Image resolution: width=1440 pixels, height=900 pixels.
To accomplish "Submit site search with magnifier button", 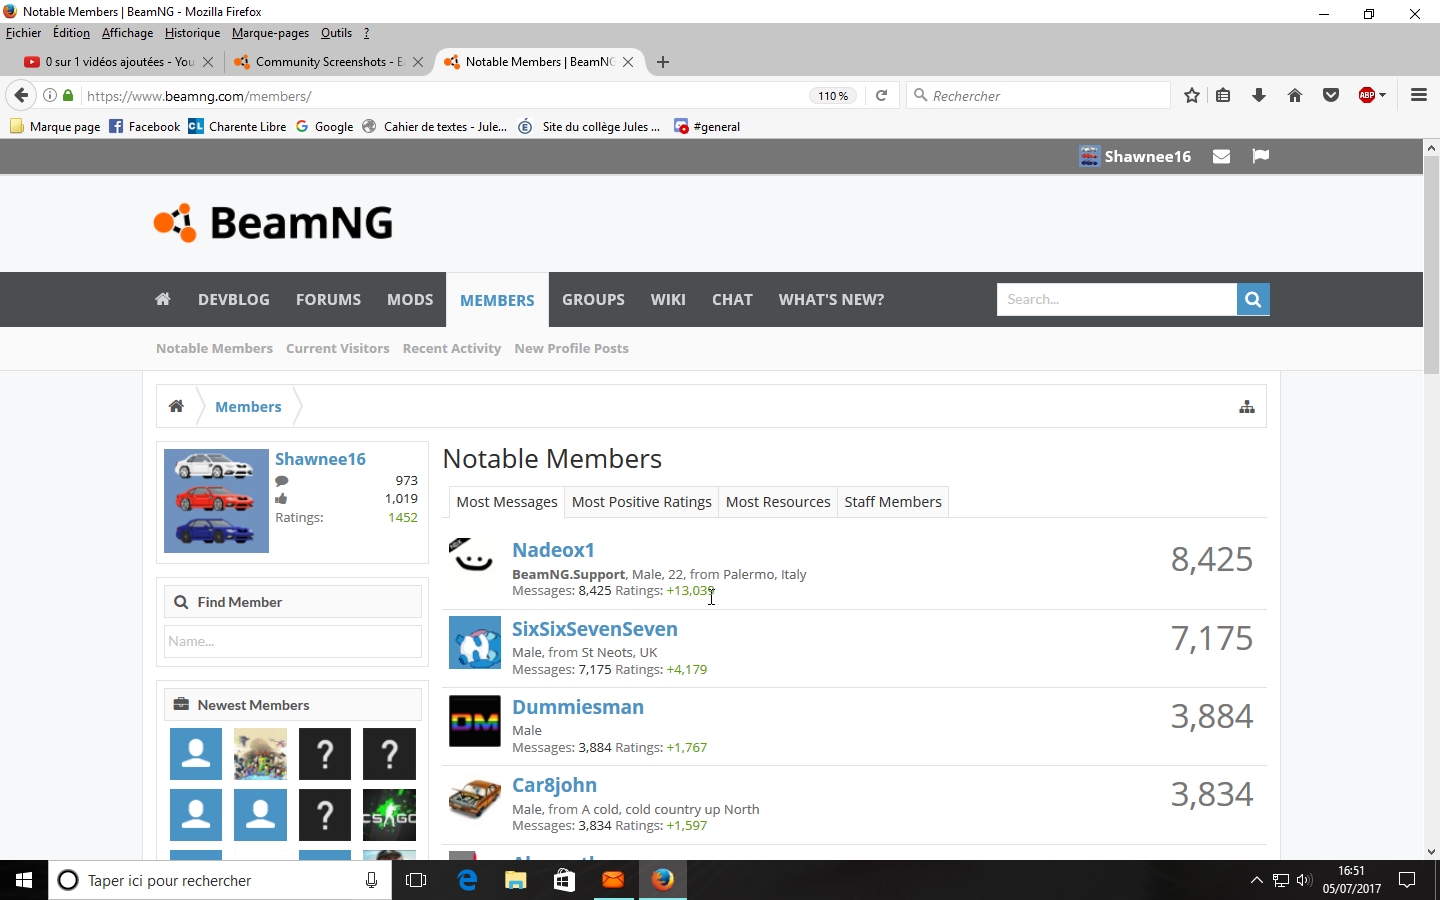I will (x=1253, y=299).
